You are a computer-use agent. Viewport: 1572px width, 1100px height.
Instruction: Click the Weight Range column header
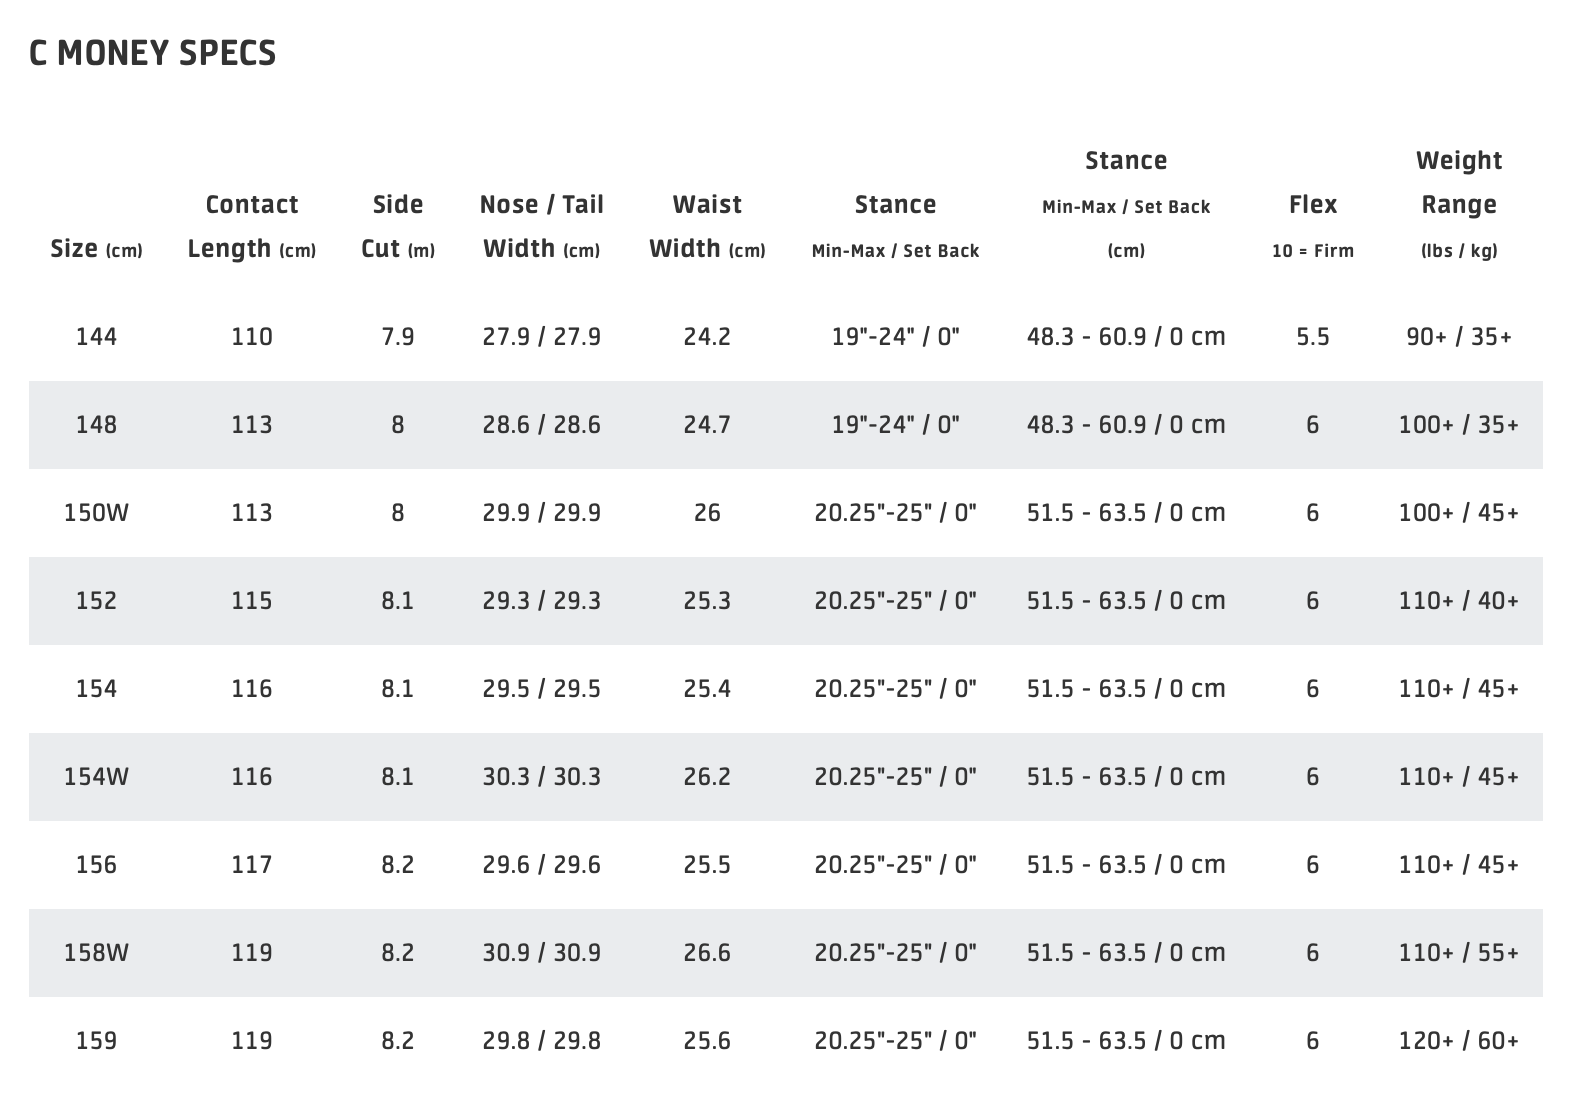1458,183
